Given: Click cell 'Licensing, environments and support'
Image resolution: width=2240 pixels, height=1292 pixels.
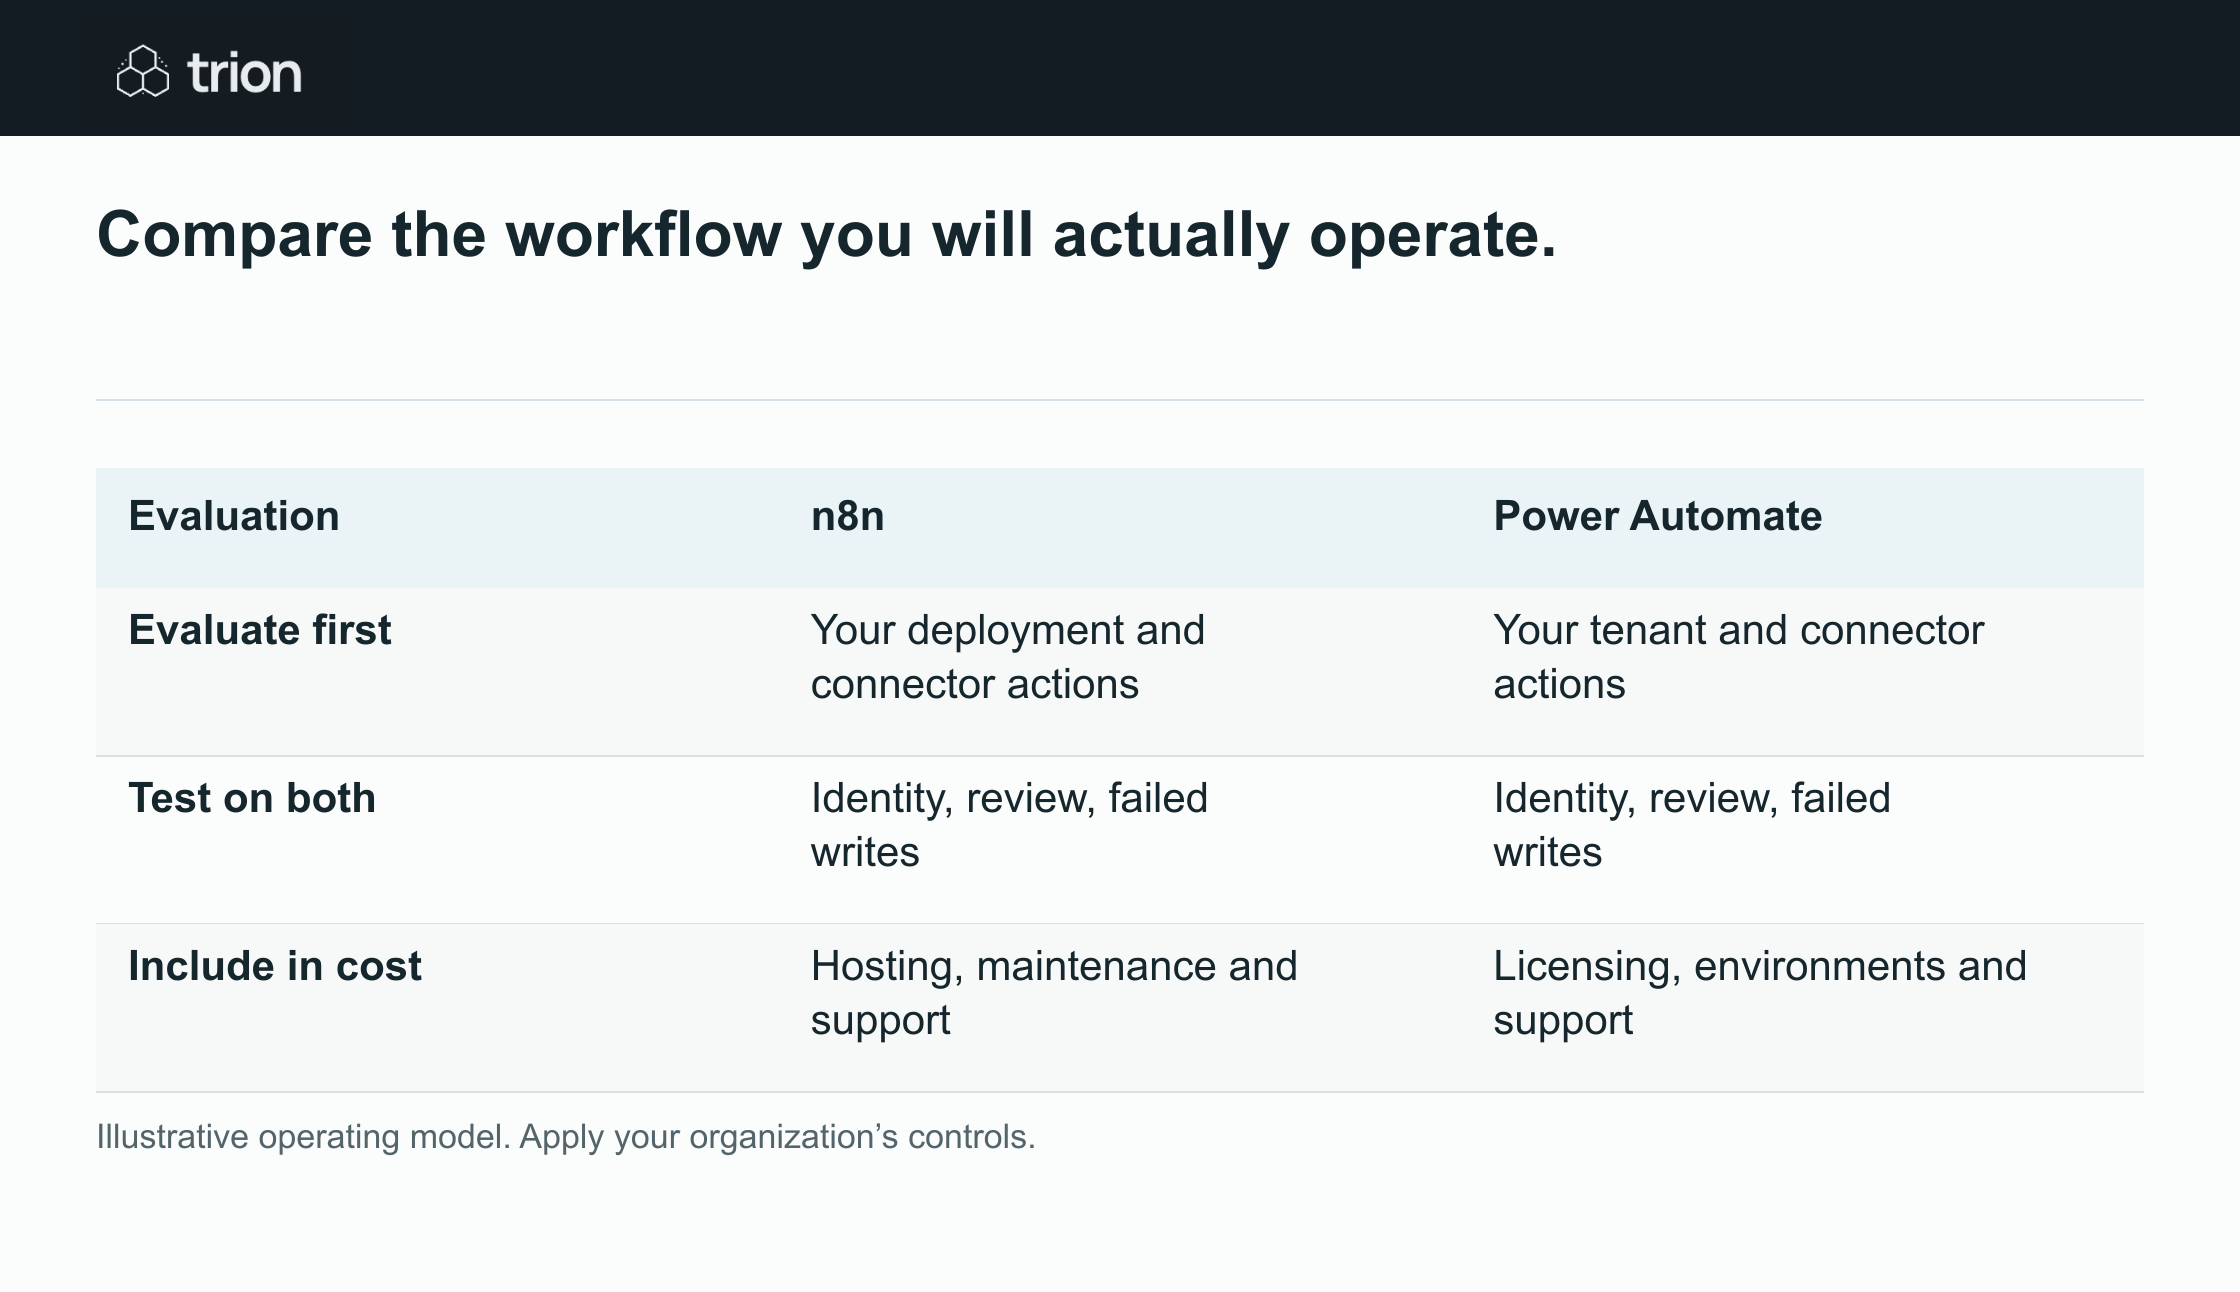Looking at the screenshot, I should coord(1760,993).
